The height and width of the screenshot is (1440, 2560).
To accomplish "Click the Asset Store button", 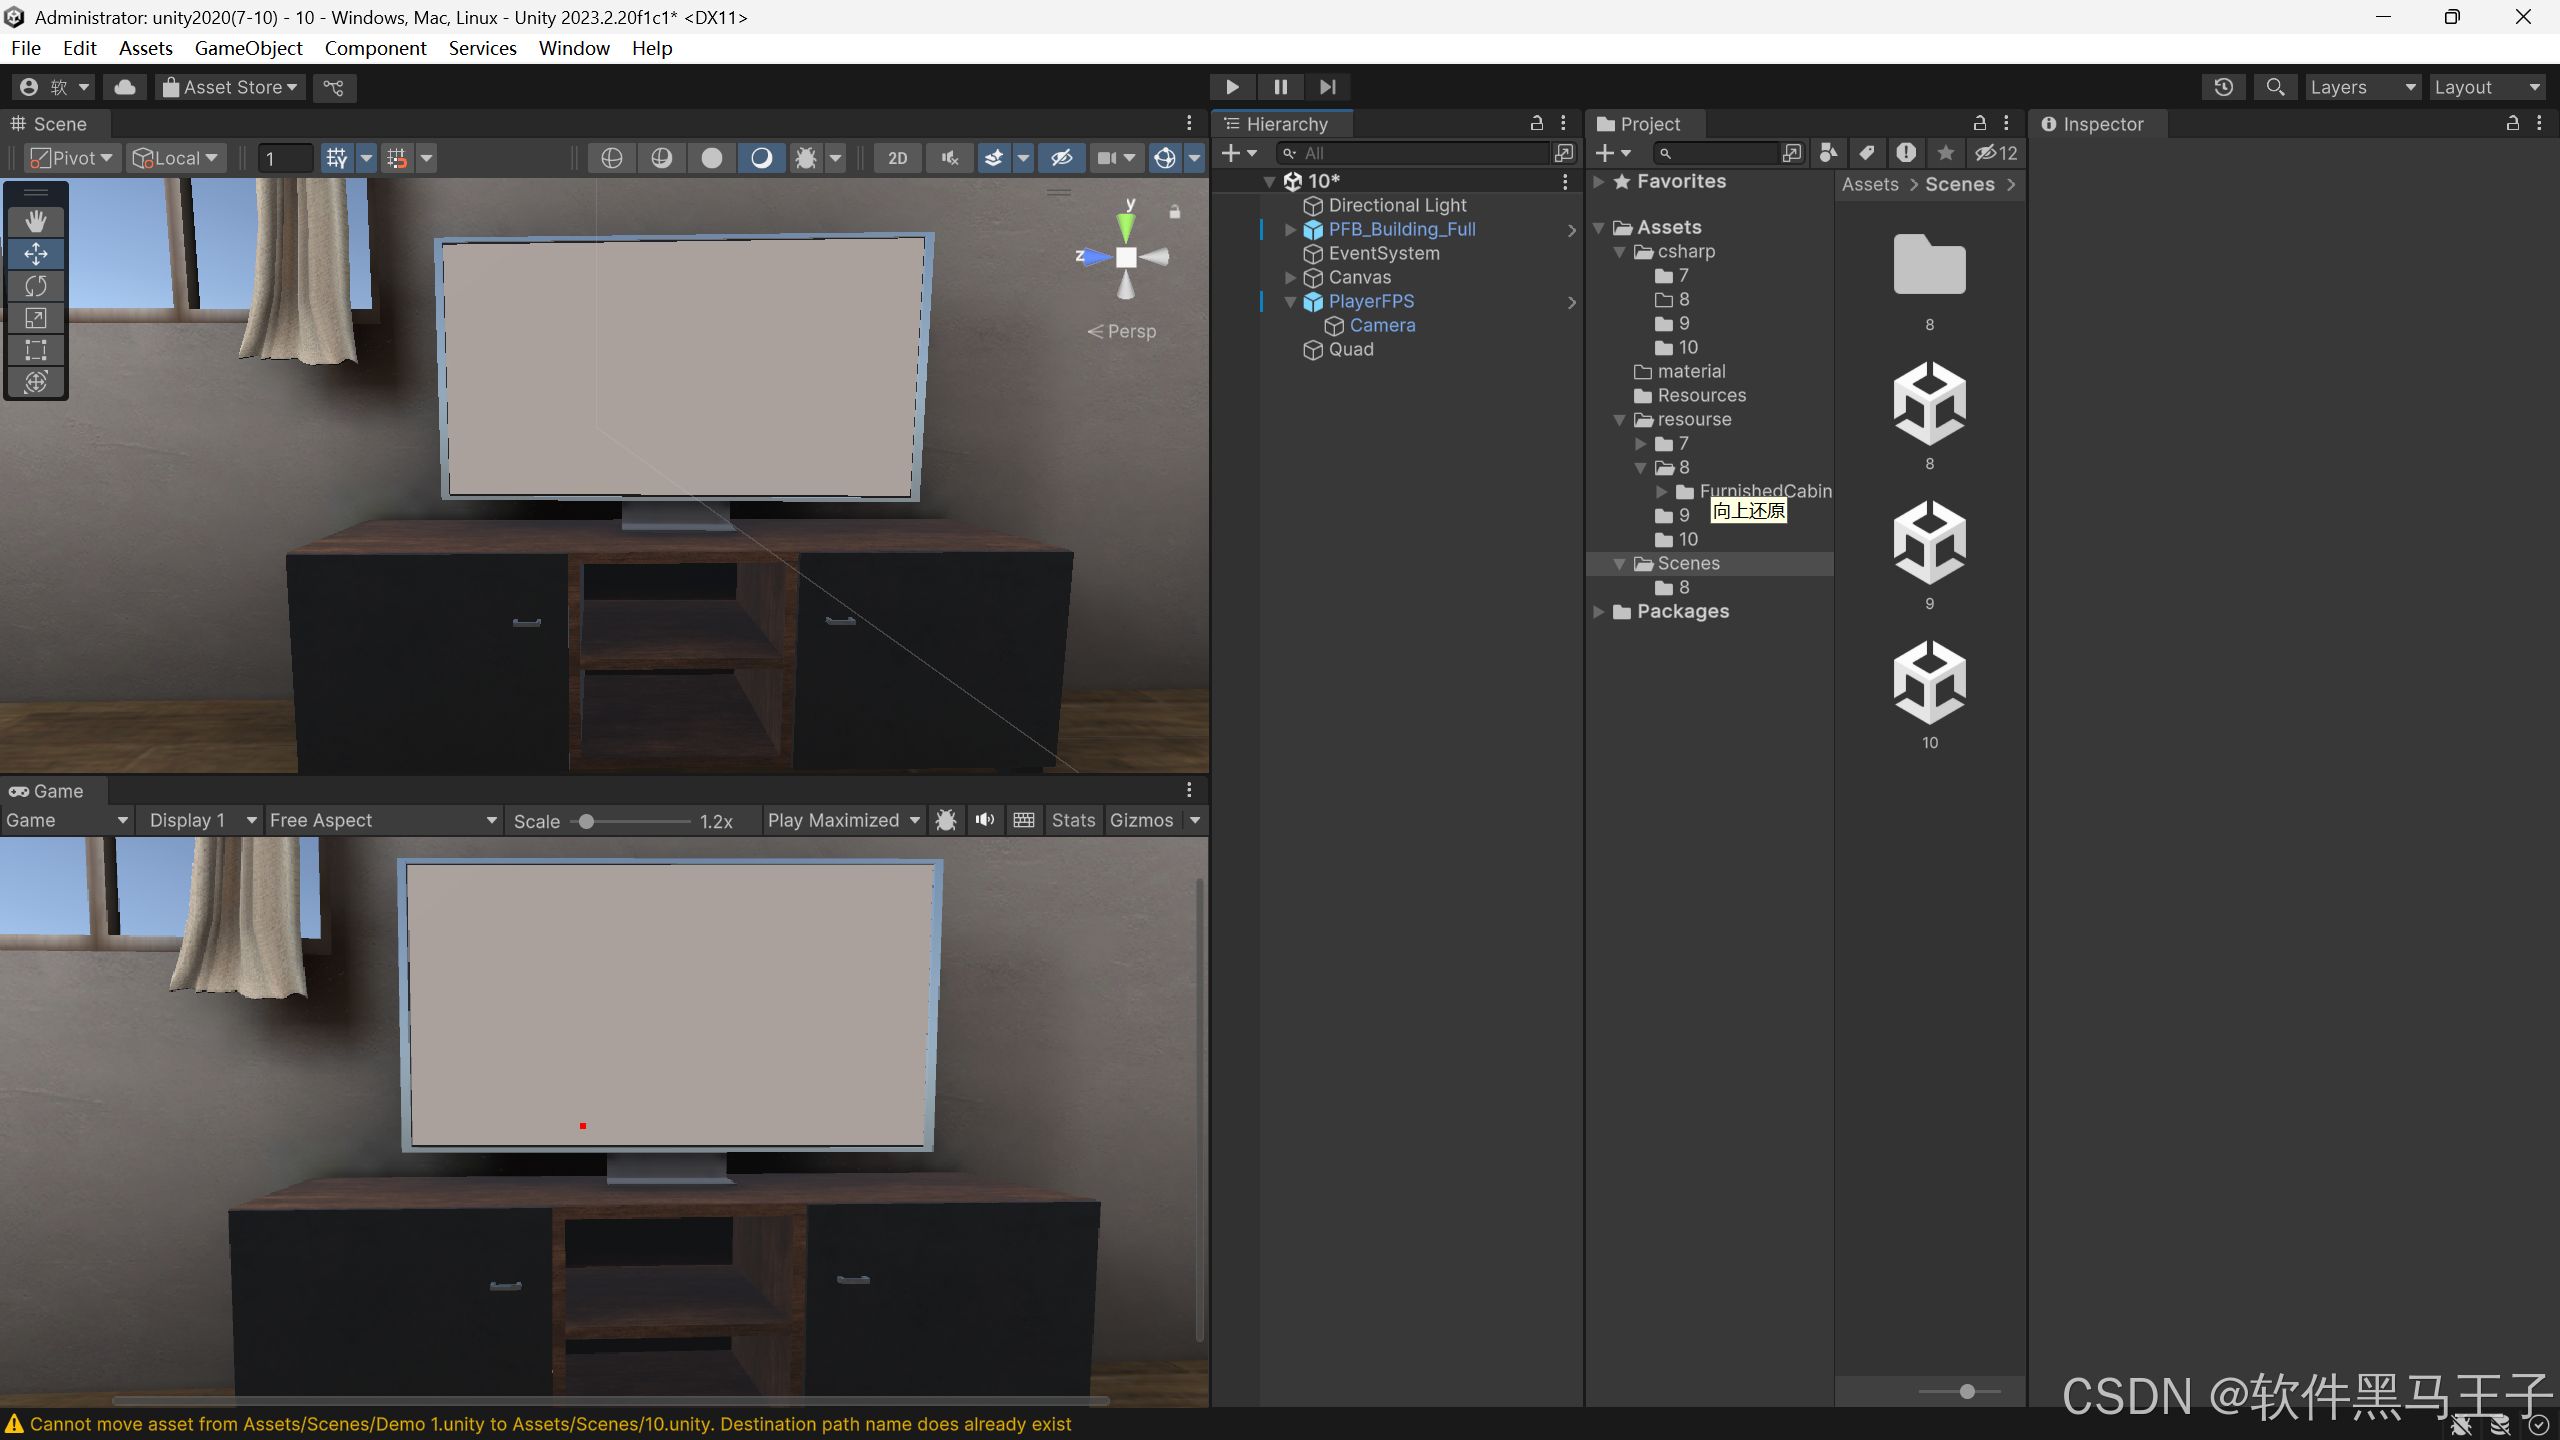I will tap(230, 87).
